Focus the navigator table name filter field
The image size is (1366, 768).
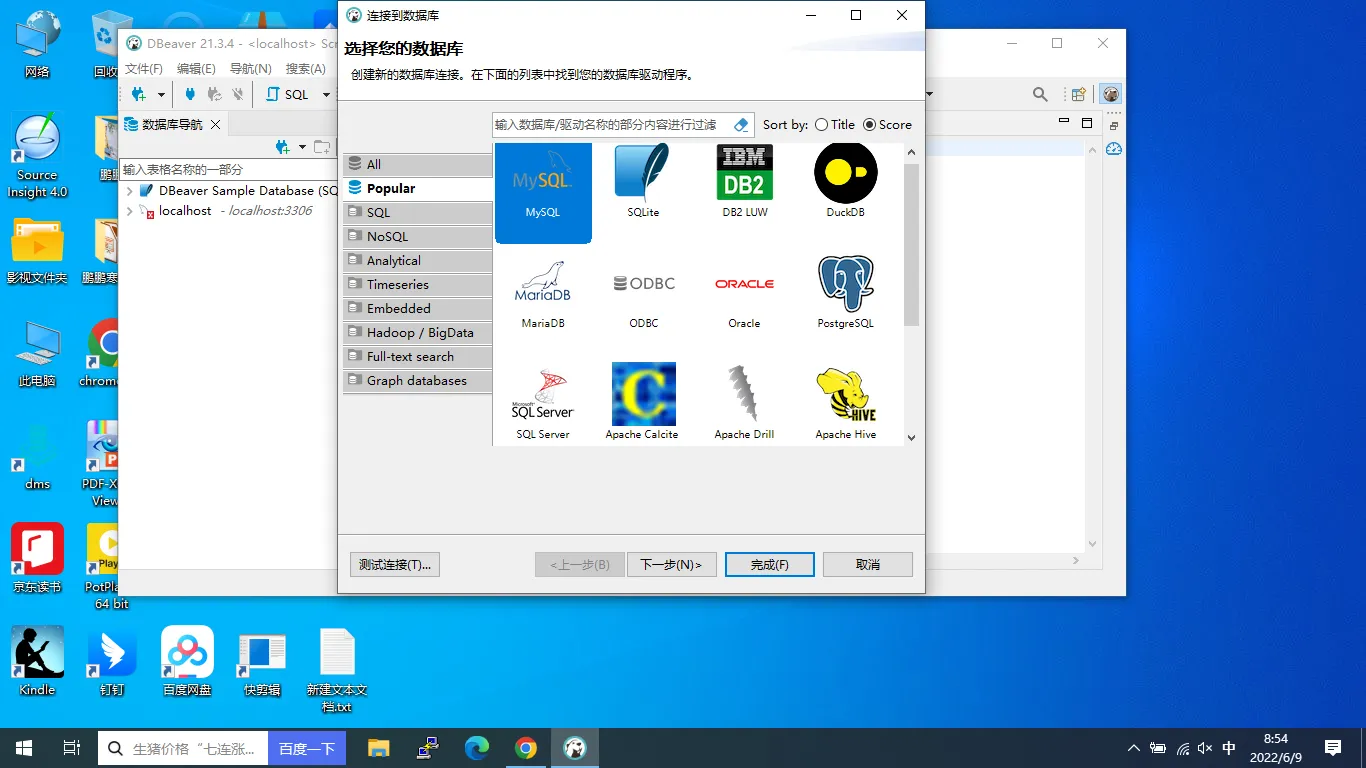(x=229, y=169)
